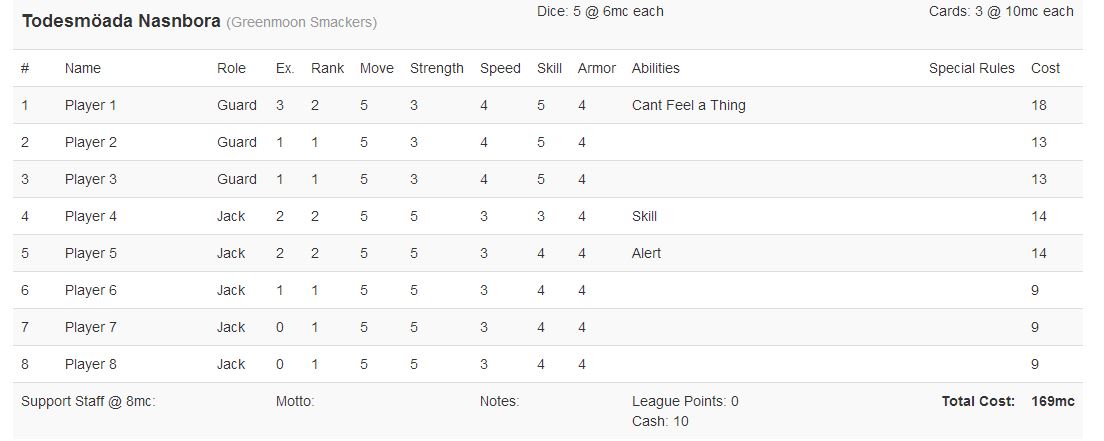Click the 169mc total cost value
This screenshot has width=1104, height=441.
1053,401
